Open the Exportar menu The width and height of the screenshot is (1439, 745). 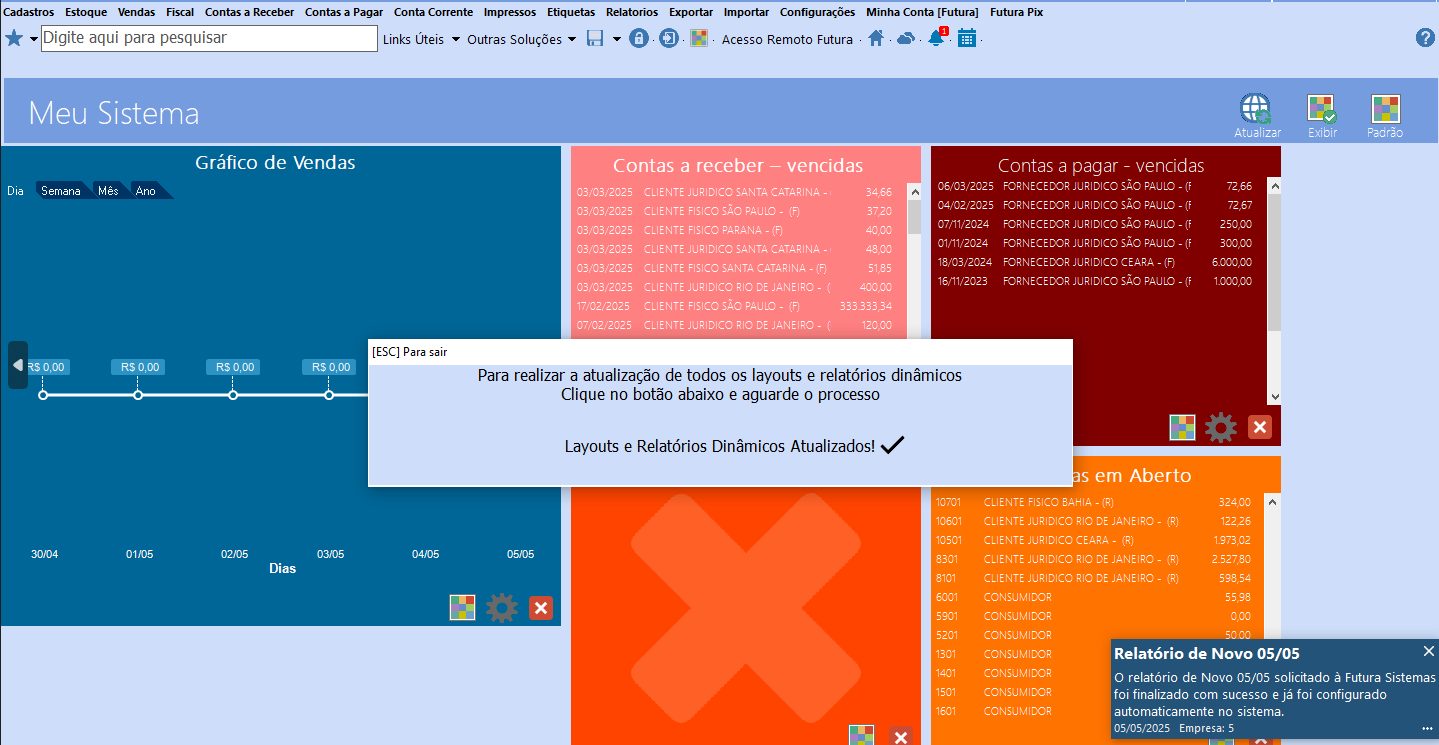coord(691,12)
